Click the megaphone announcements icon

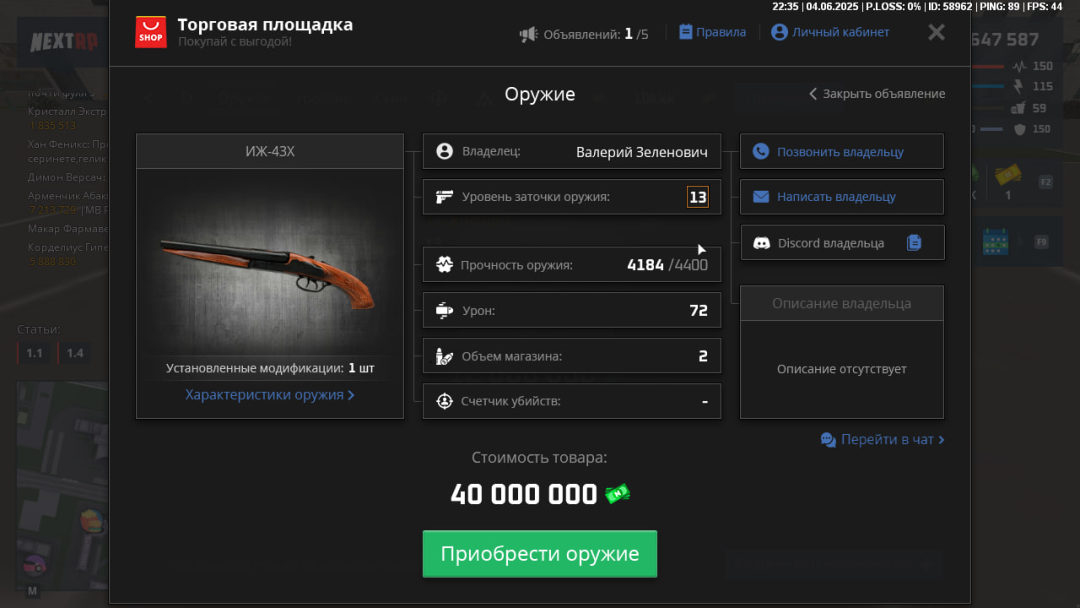[528, 34]
